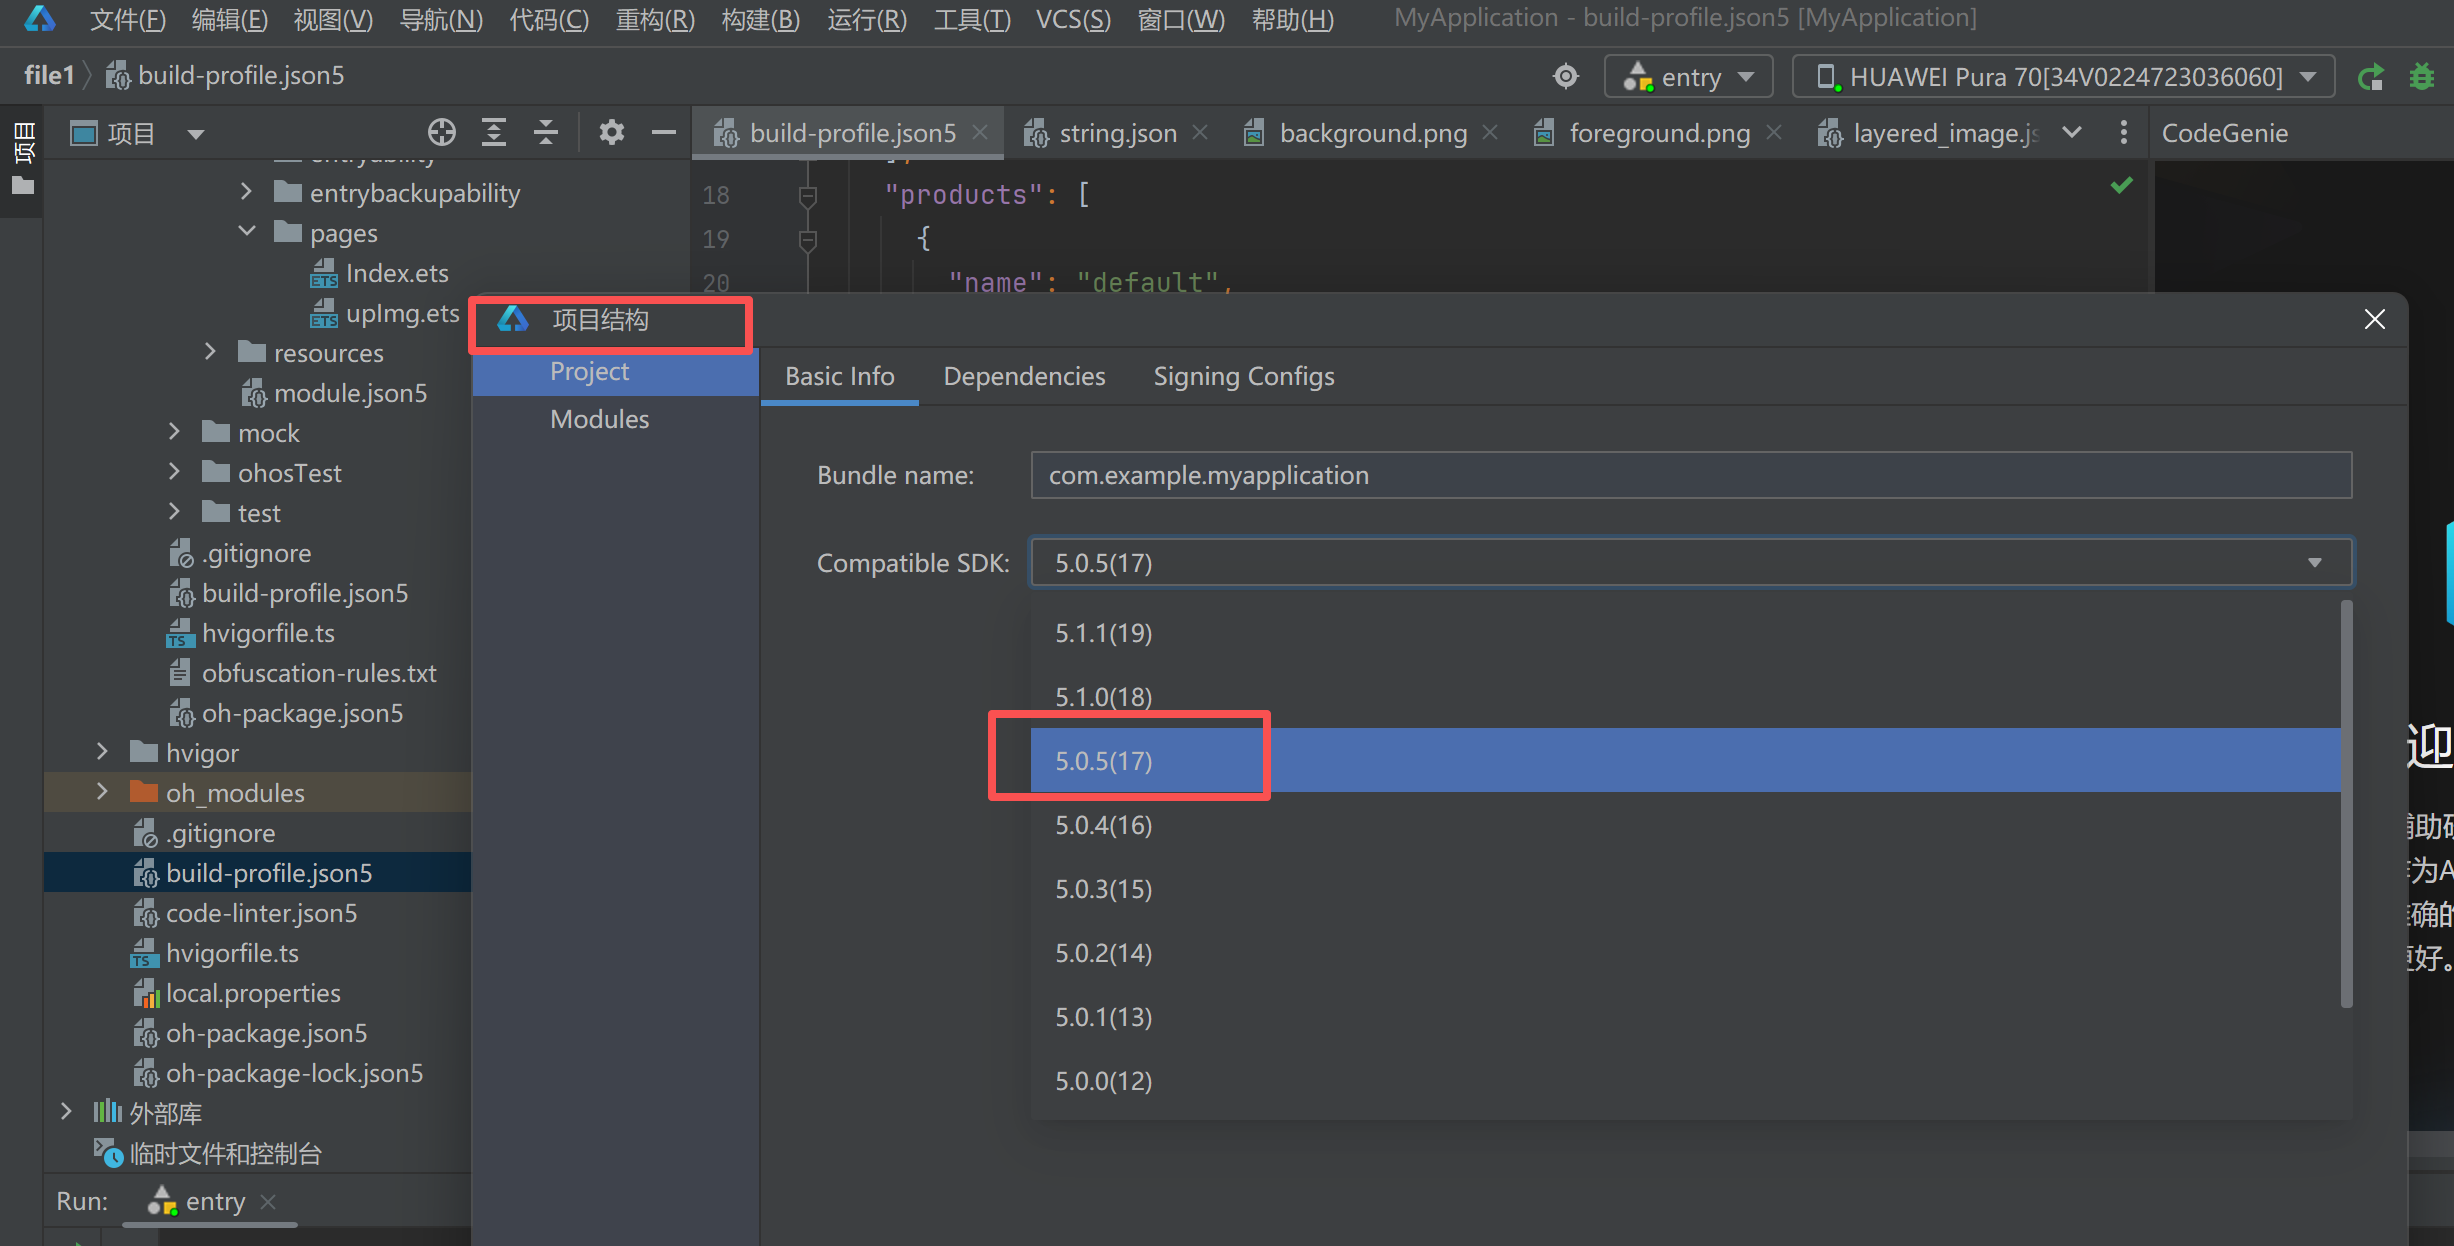Screen dimensions: 2454x1246
Task: Choose SDK 5.1.0(18) option
Action: pos(1686,697)
